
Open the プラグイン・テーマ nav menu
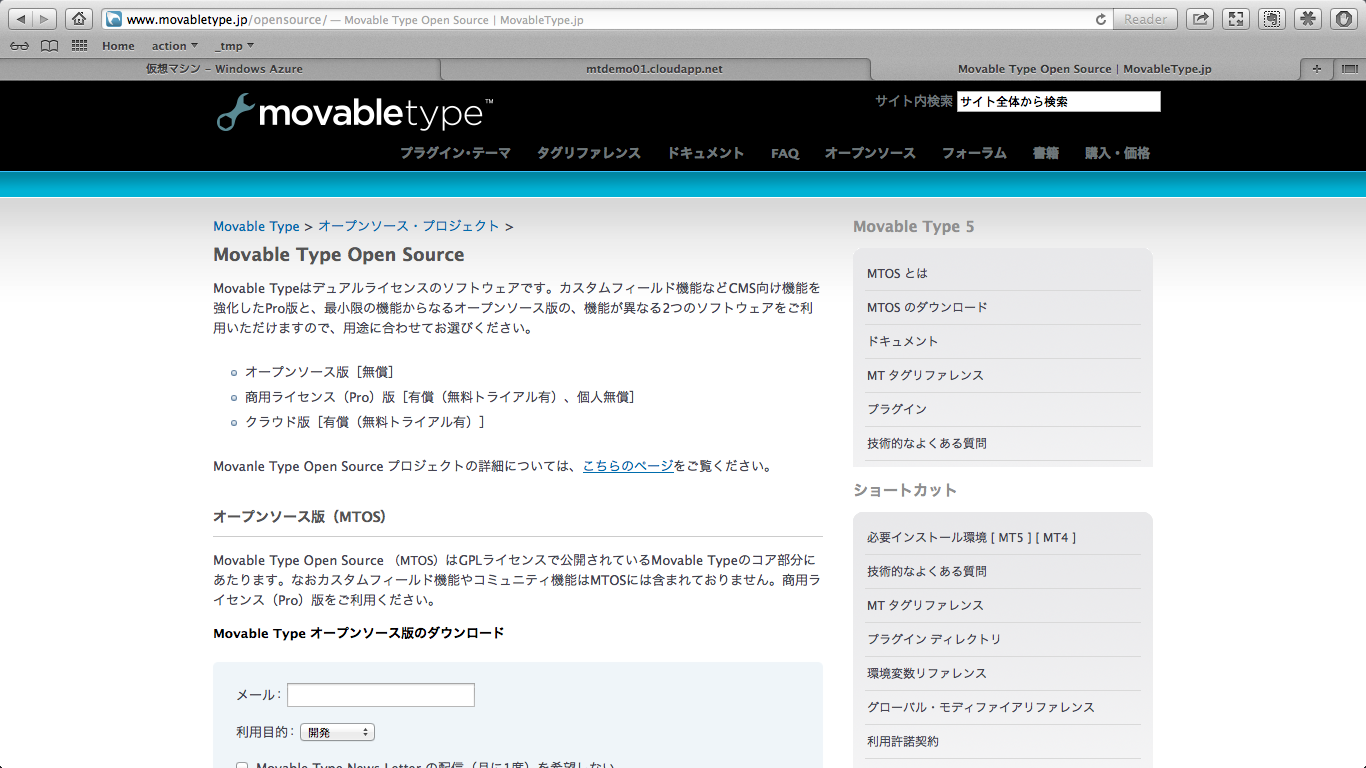(455, 153)
